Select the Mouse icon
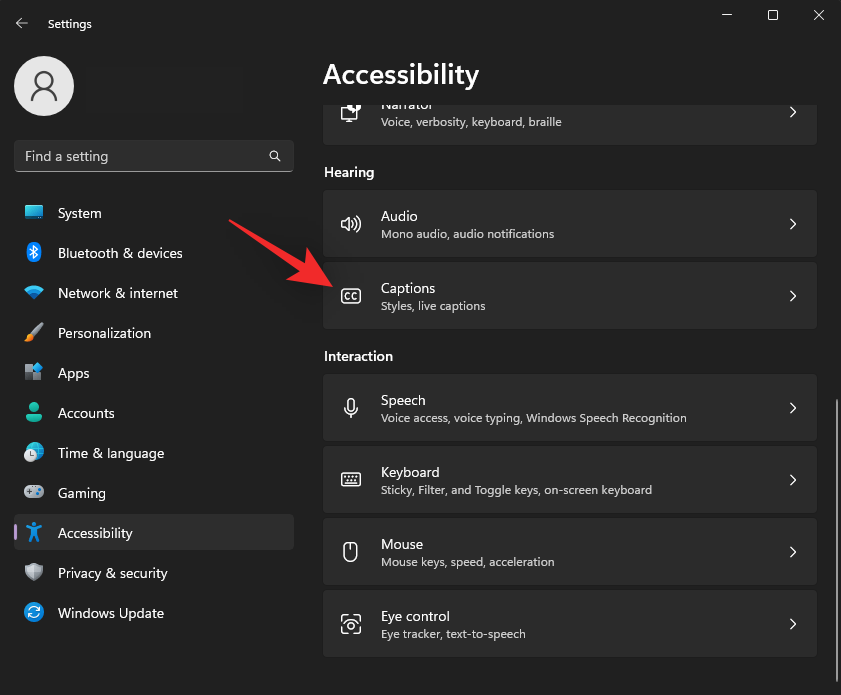Viewport: 841px width, 695px height. point(350,551)
